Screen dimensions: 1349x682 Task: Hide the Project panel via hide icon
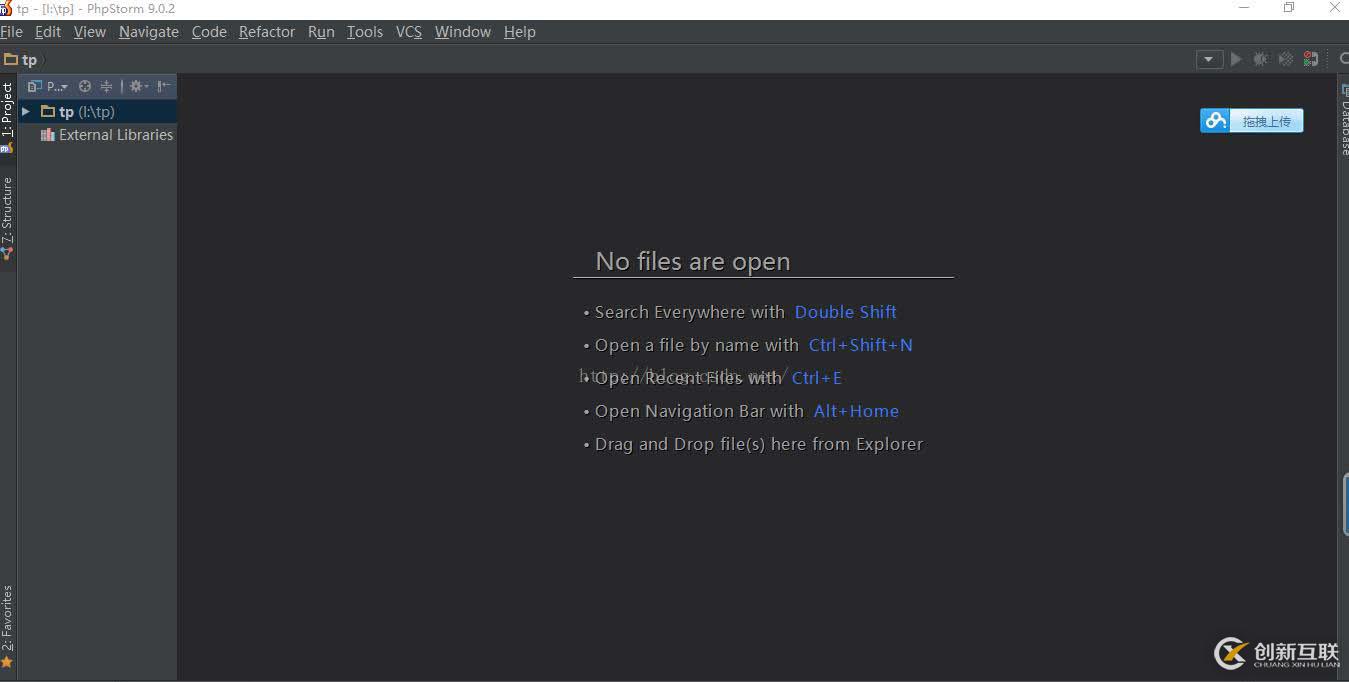tap(163, 86)
